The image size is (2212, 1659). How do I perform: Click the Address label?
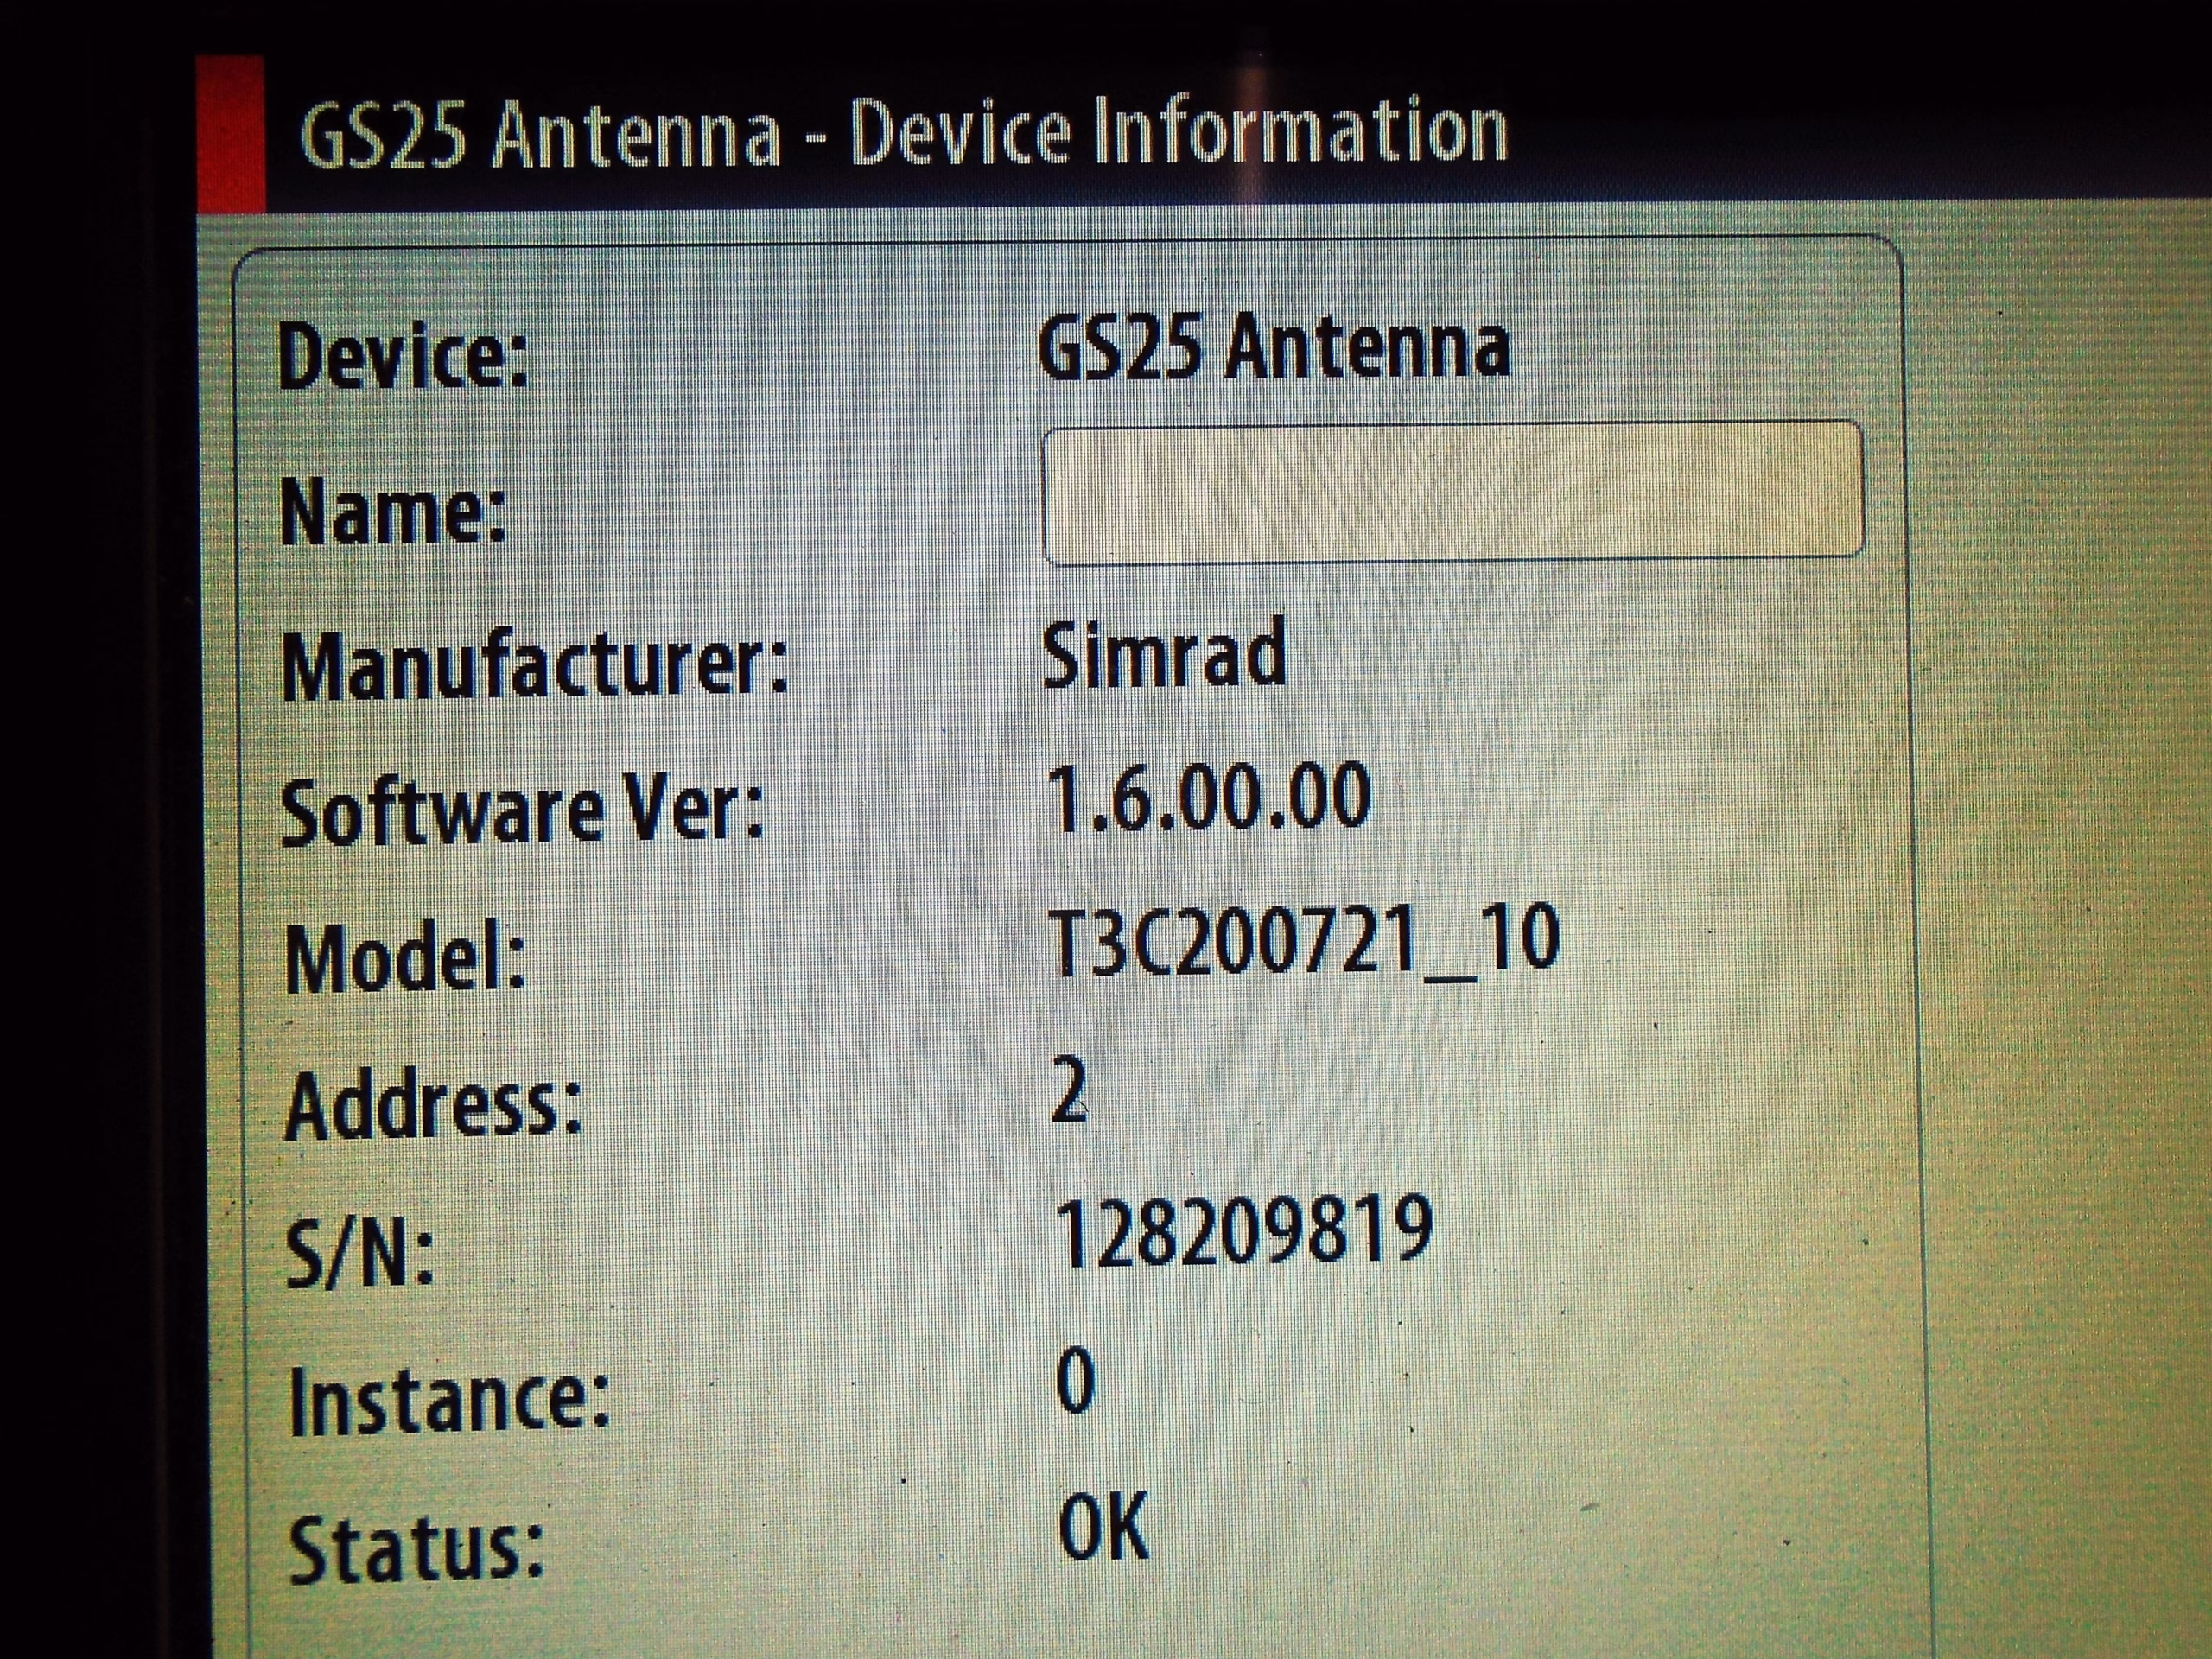(x=432, y=1106)
